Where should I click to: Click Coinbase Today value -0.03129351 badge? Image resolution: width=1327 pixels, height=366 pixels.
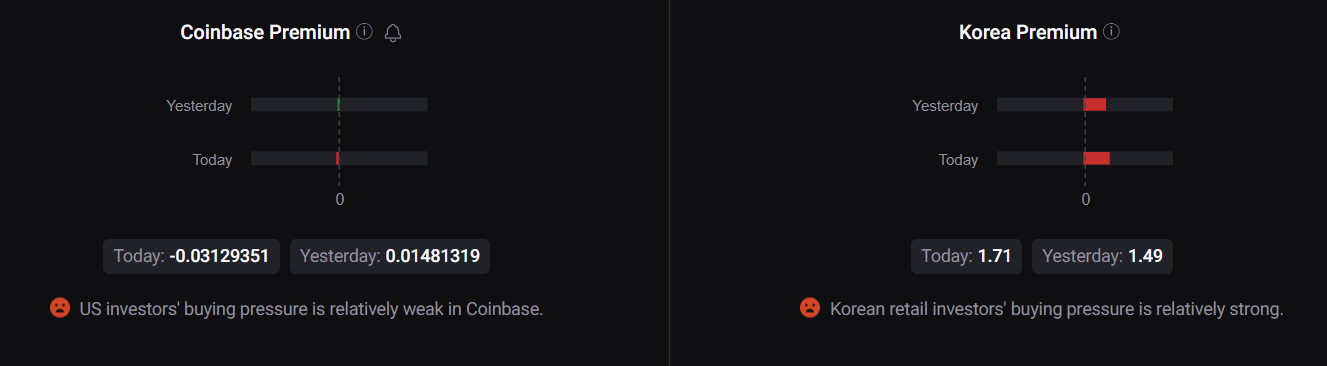pyautogui.click(x=192, y=256)
